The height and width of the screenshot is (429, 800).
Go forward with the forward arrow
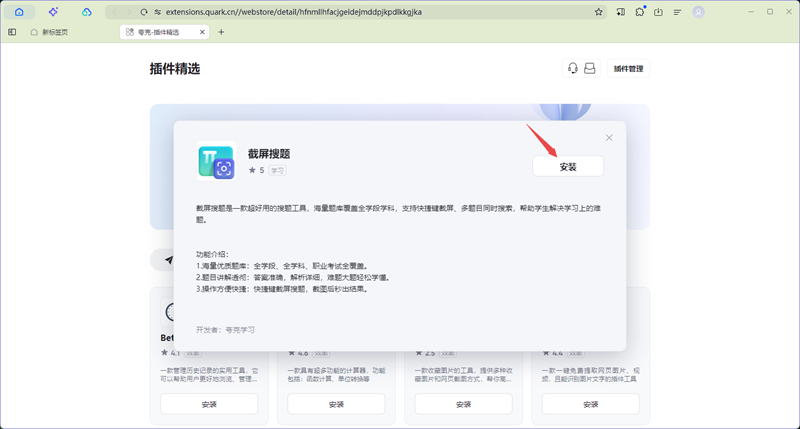pos(129,12)
